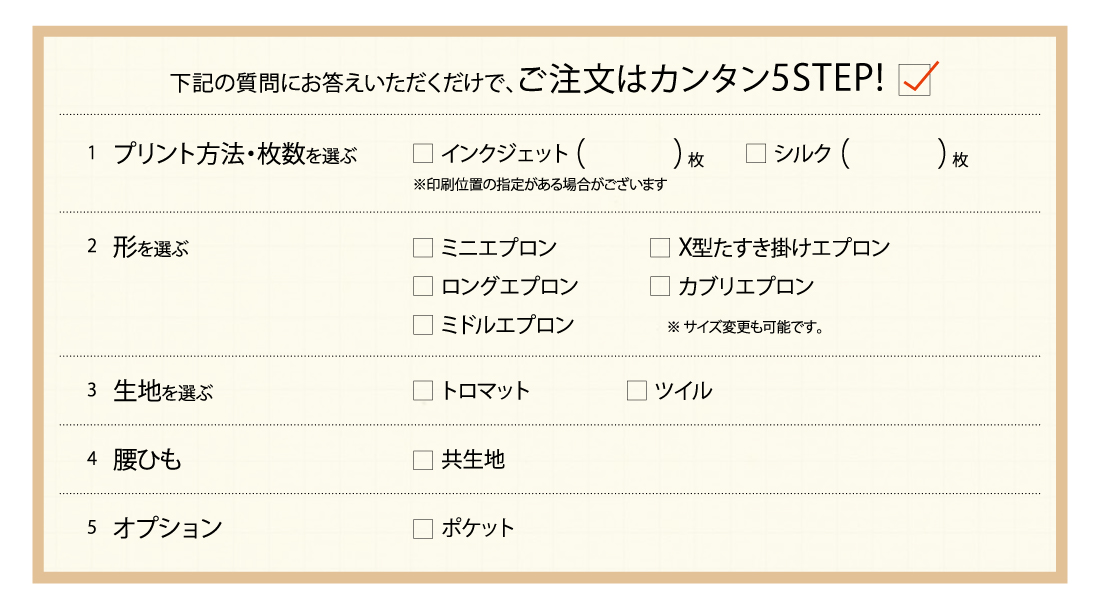Image resolution: width=1100 pixels, height=614 pixels.
Task: Enable the ポケット option checkbox
Action: point(422,529)
